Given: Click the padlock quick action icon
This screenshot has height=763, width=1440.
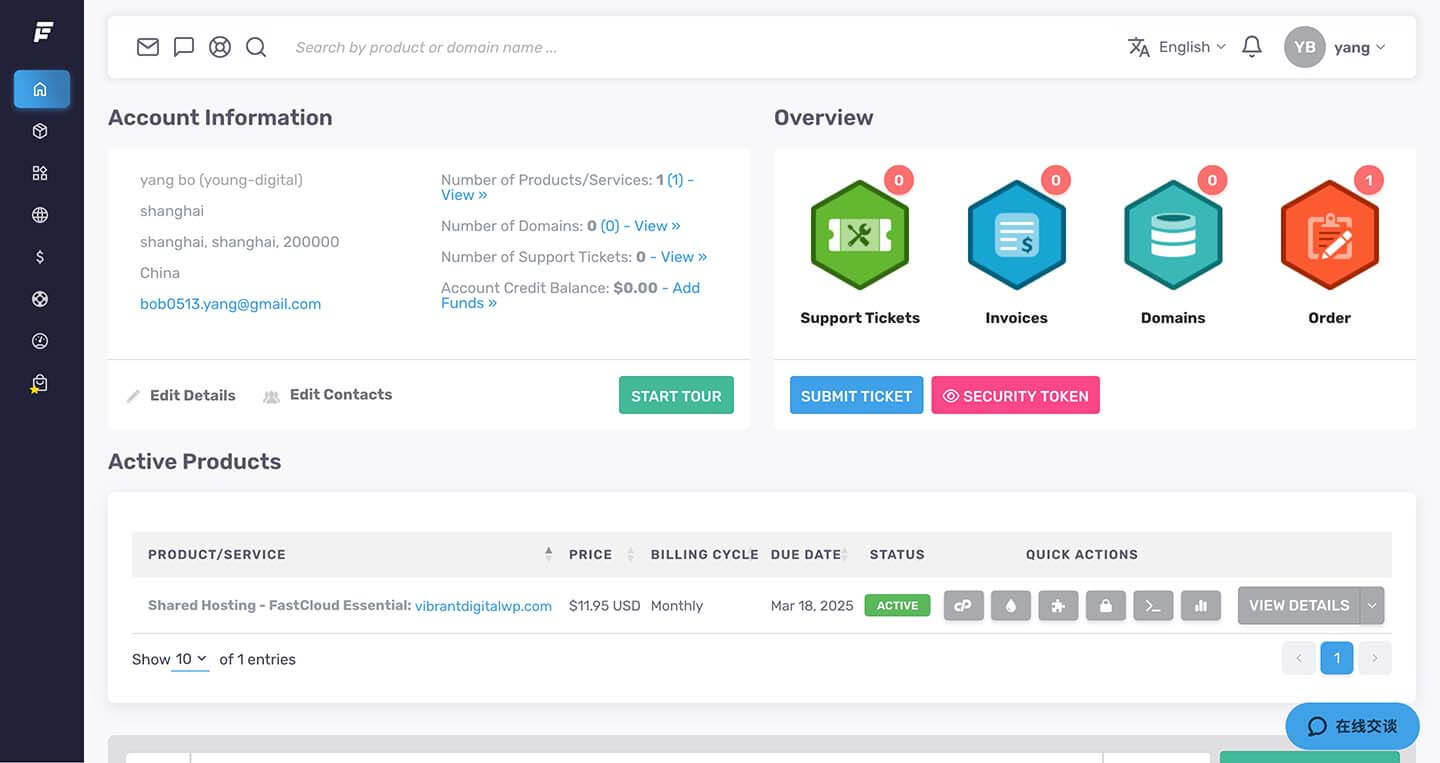Looking at the screenshot, I should click(1106, 606).
